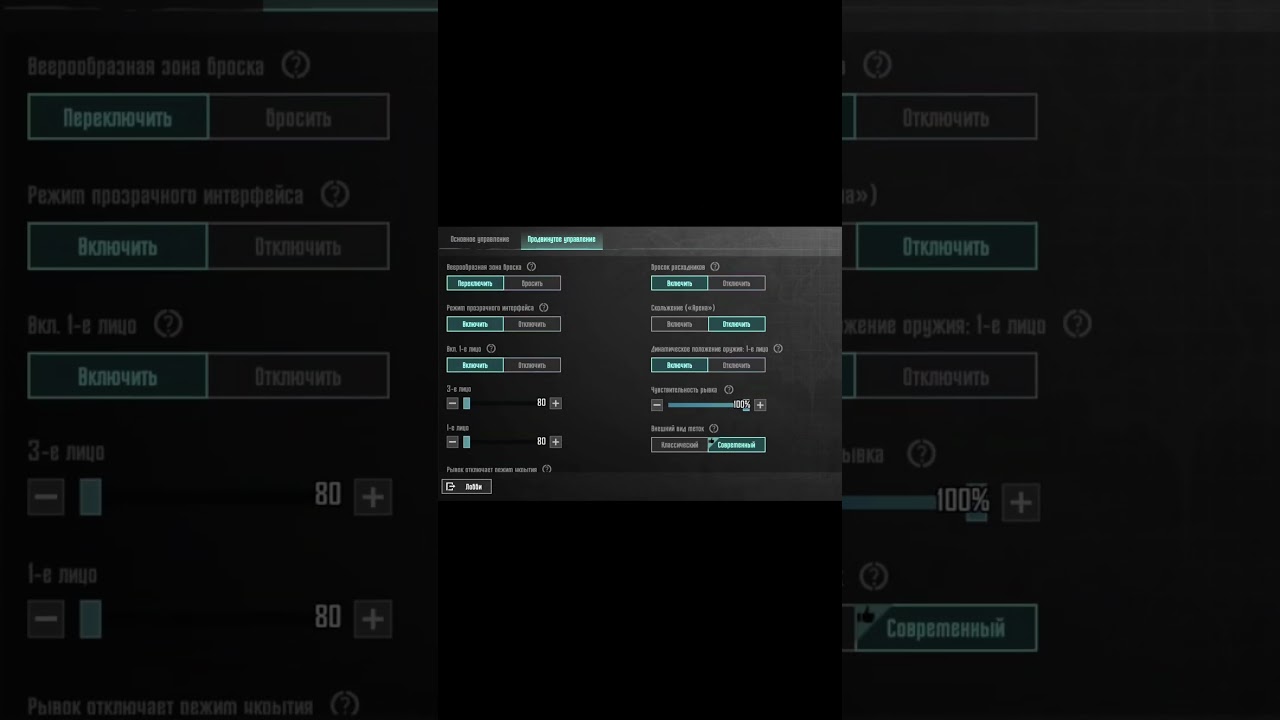This screenshot has width=1280, height=720.
Task: Open help icon next to Вкл. 1-е лицо
Action: (491, 349)
